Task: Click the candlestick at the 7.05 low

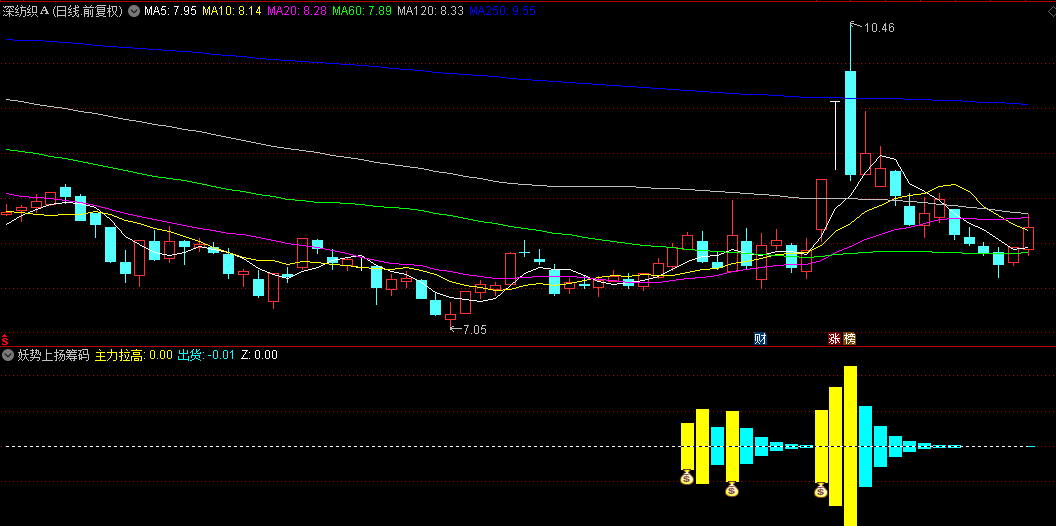Action: coord(451,317)
